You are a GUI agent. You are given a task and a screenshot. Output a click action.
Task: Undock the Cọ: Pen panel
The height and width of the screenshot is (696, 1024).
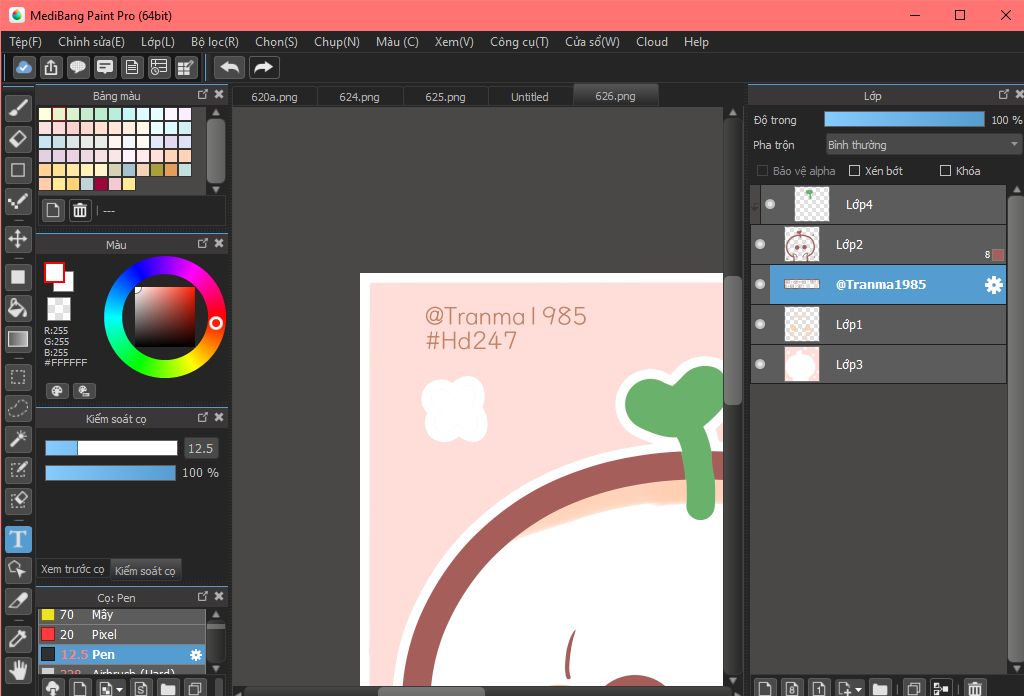[202, 596]
